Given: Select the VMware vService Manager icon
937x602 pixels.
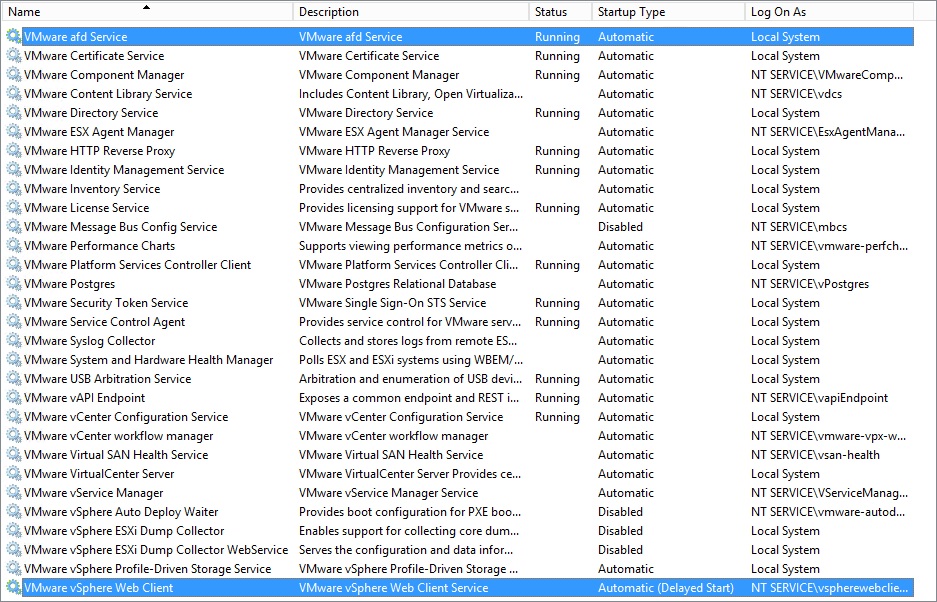Looking at the screenshot, I should [x=14, y=493].
